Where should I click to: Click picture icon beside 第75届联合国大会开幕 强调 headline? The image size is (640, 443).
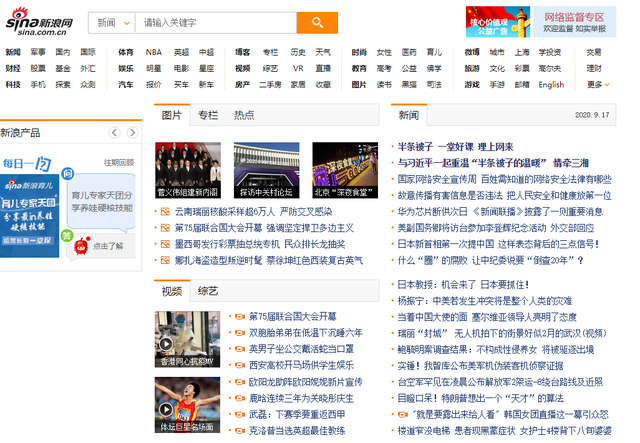(165, 228)
